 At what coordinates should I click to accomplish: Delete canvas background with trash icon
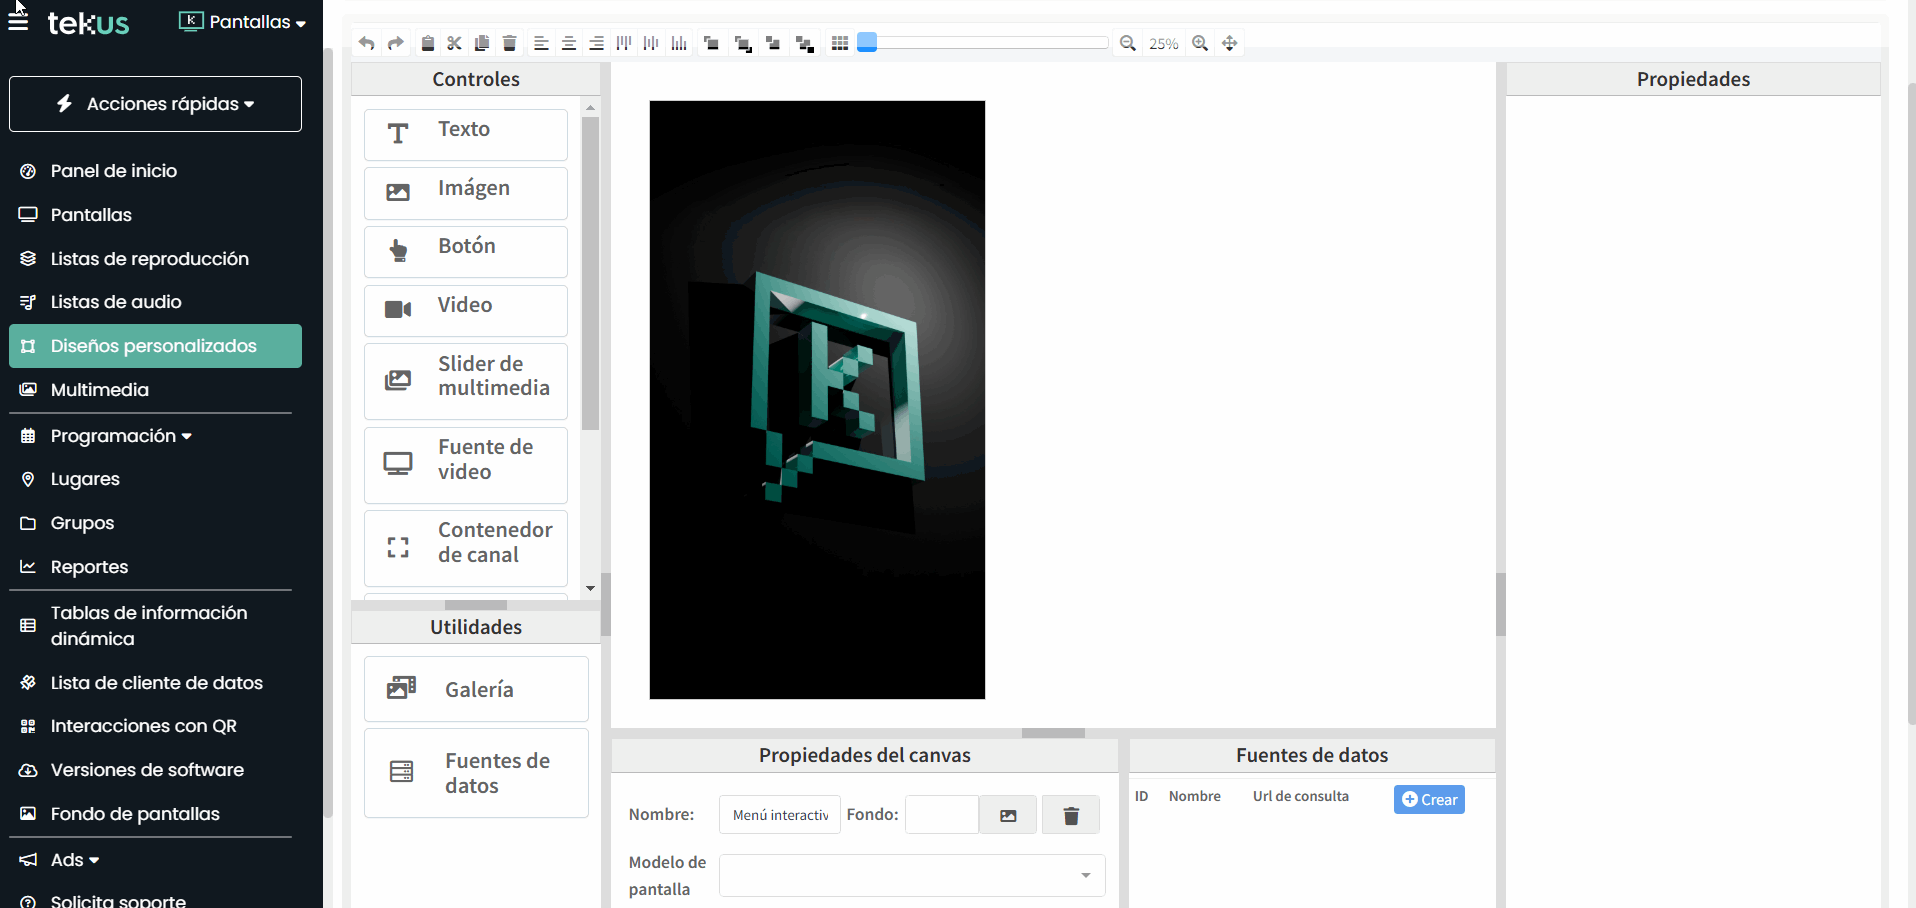tap(1070, 815)
